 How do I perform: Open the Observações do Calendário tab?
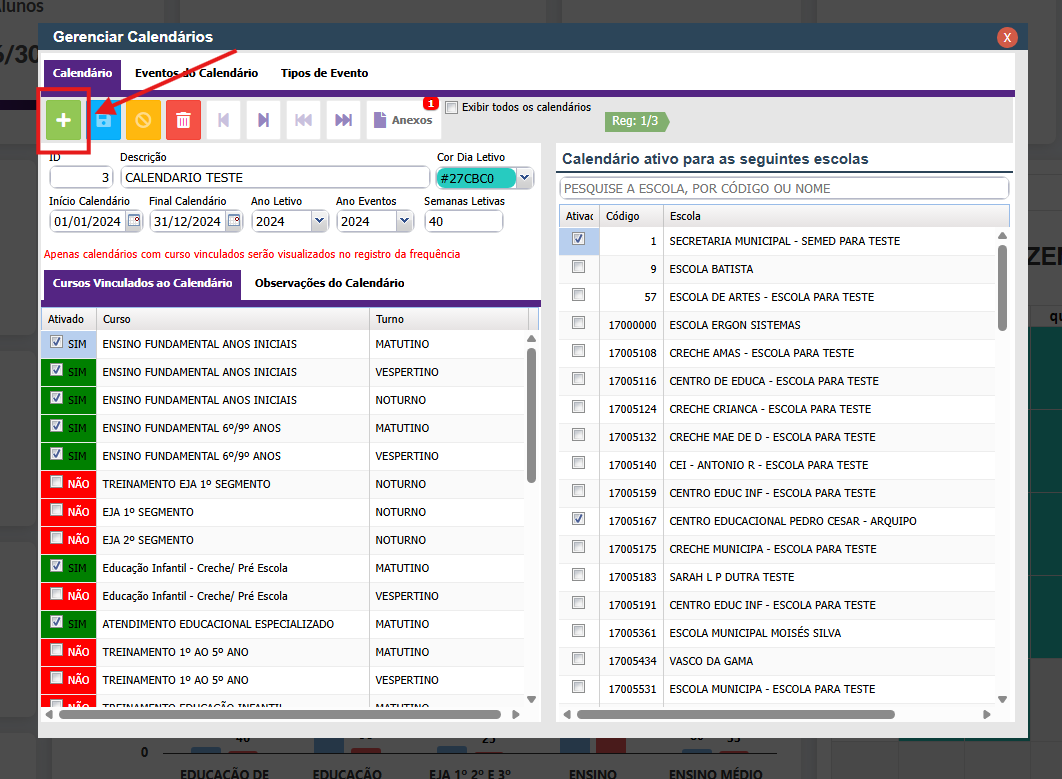click(329, 283)
